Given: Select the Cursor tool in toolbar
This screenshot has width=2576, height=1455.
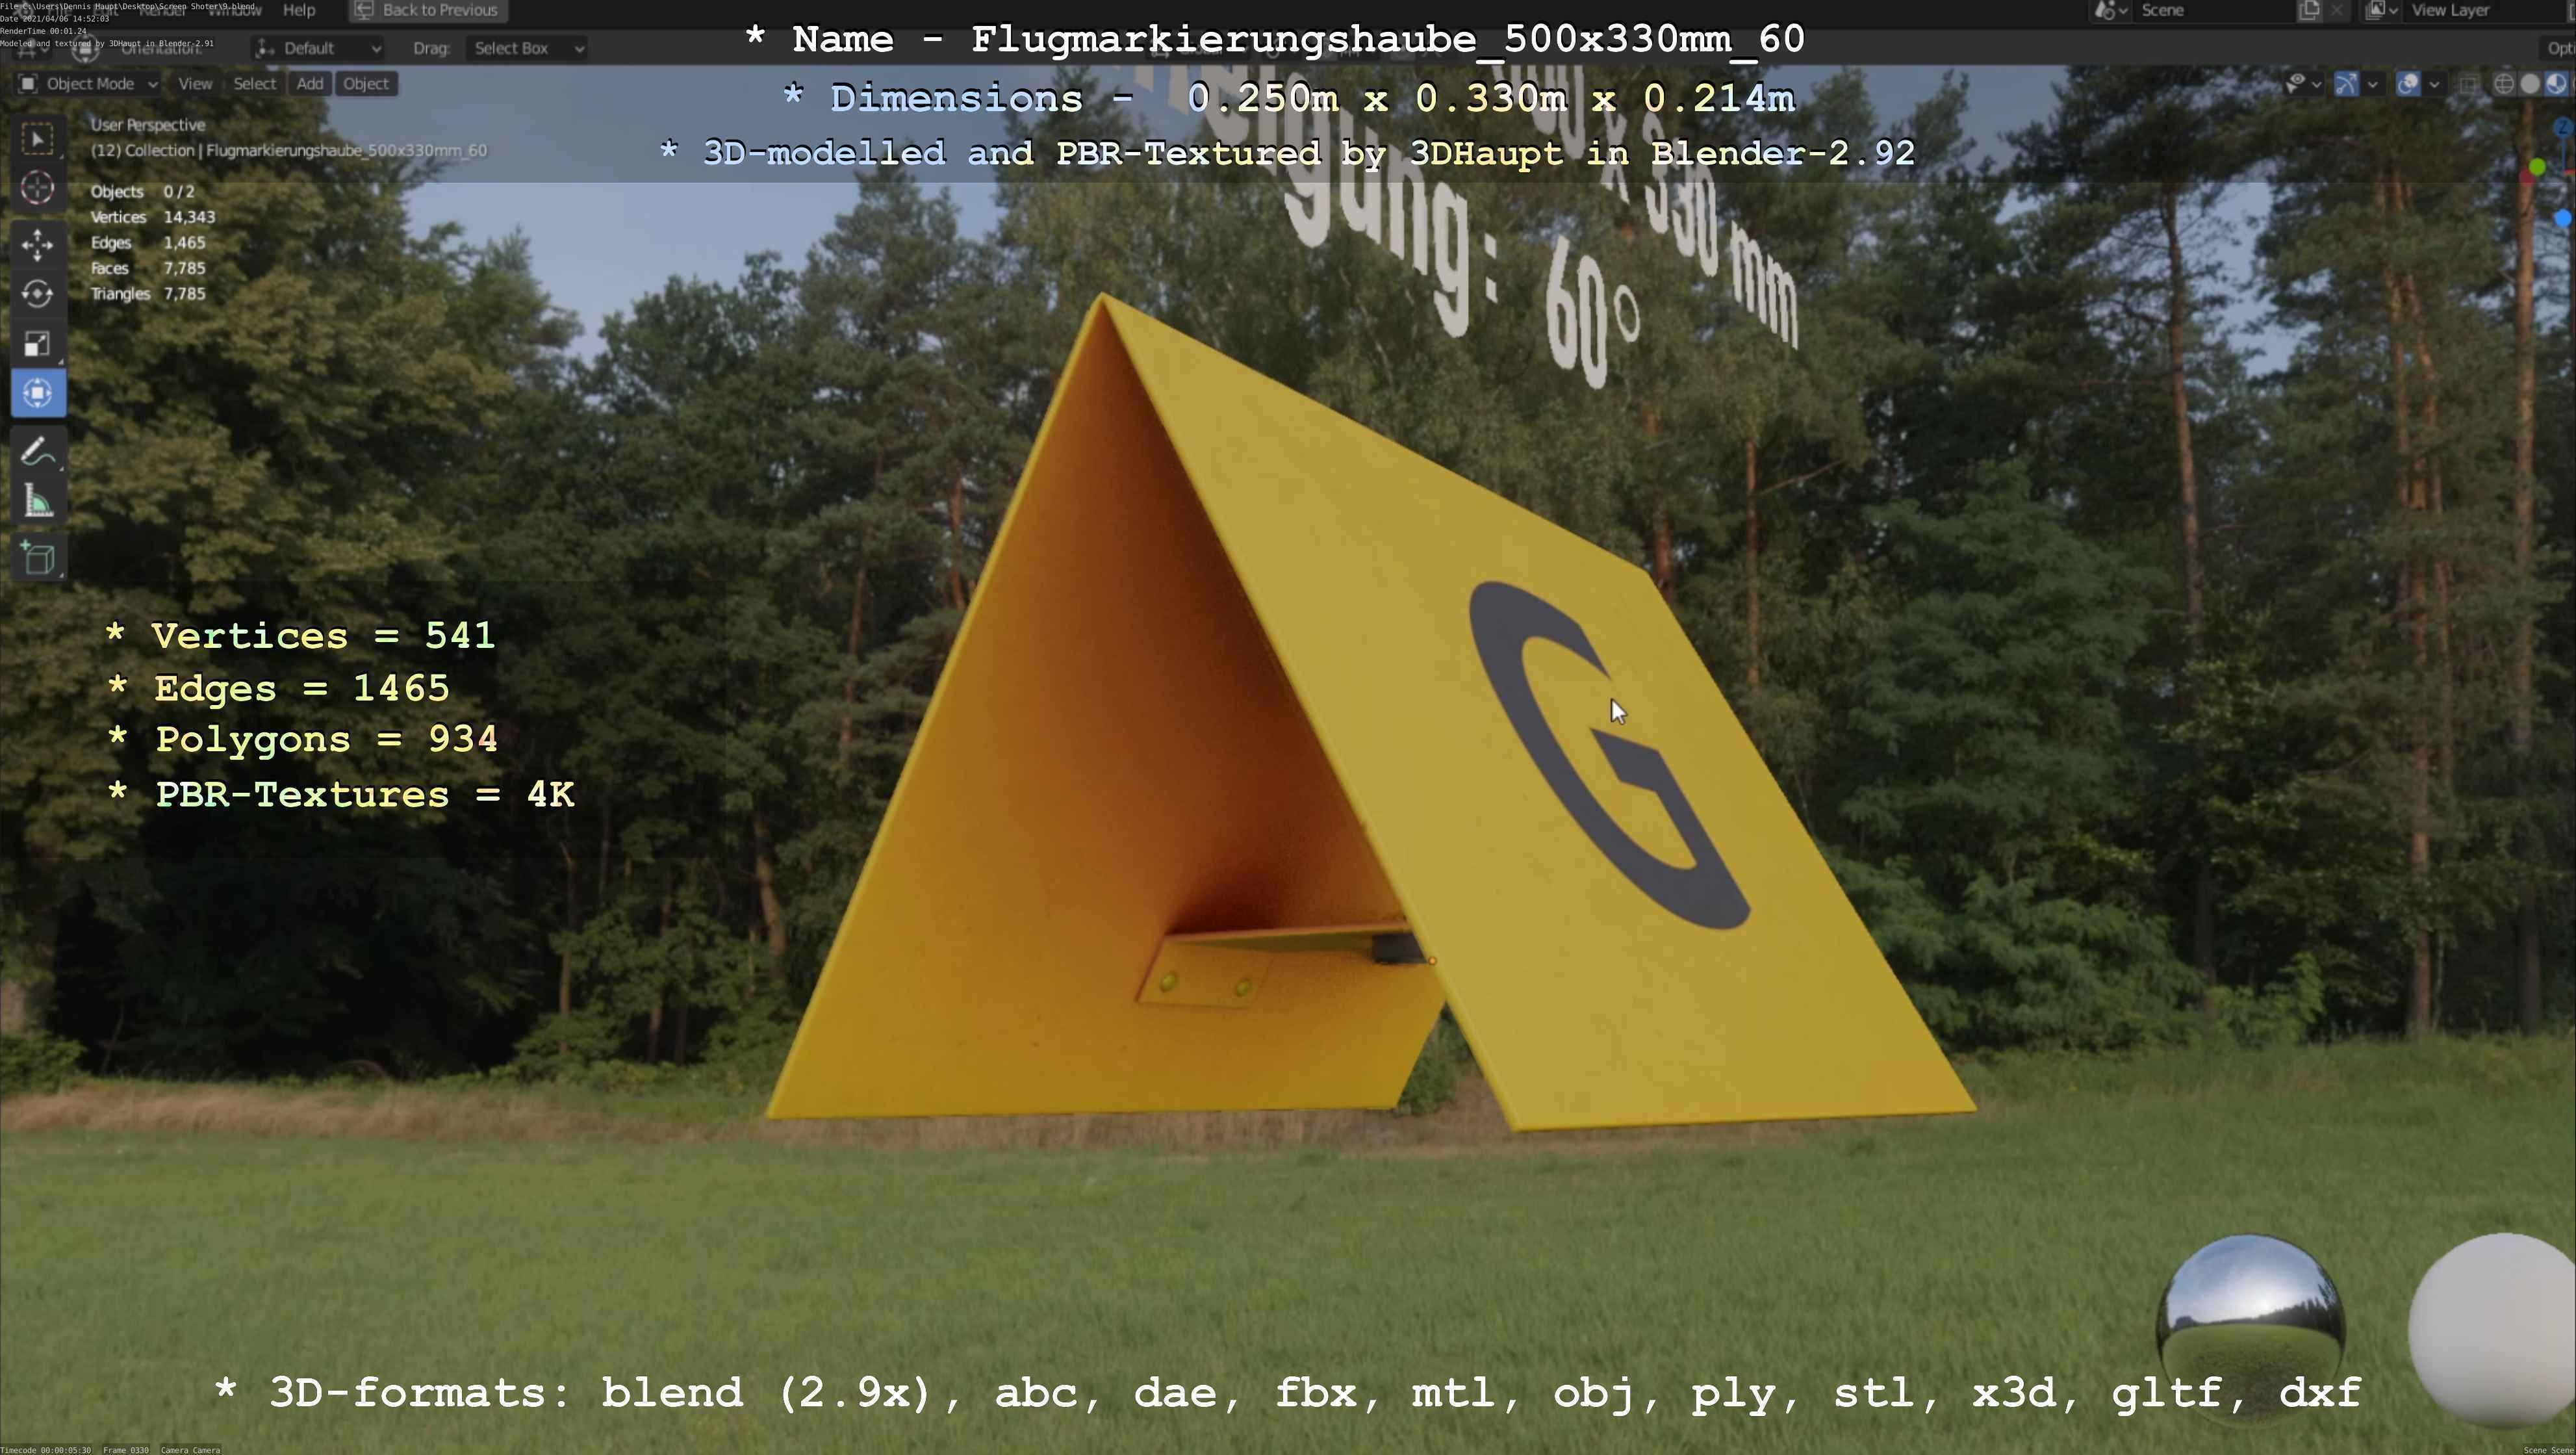Looking at the screenshot, I should 38,188.
